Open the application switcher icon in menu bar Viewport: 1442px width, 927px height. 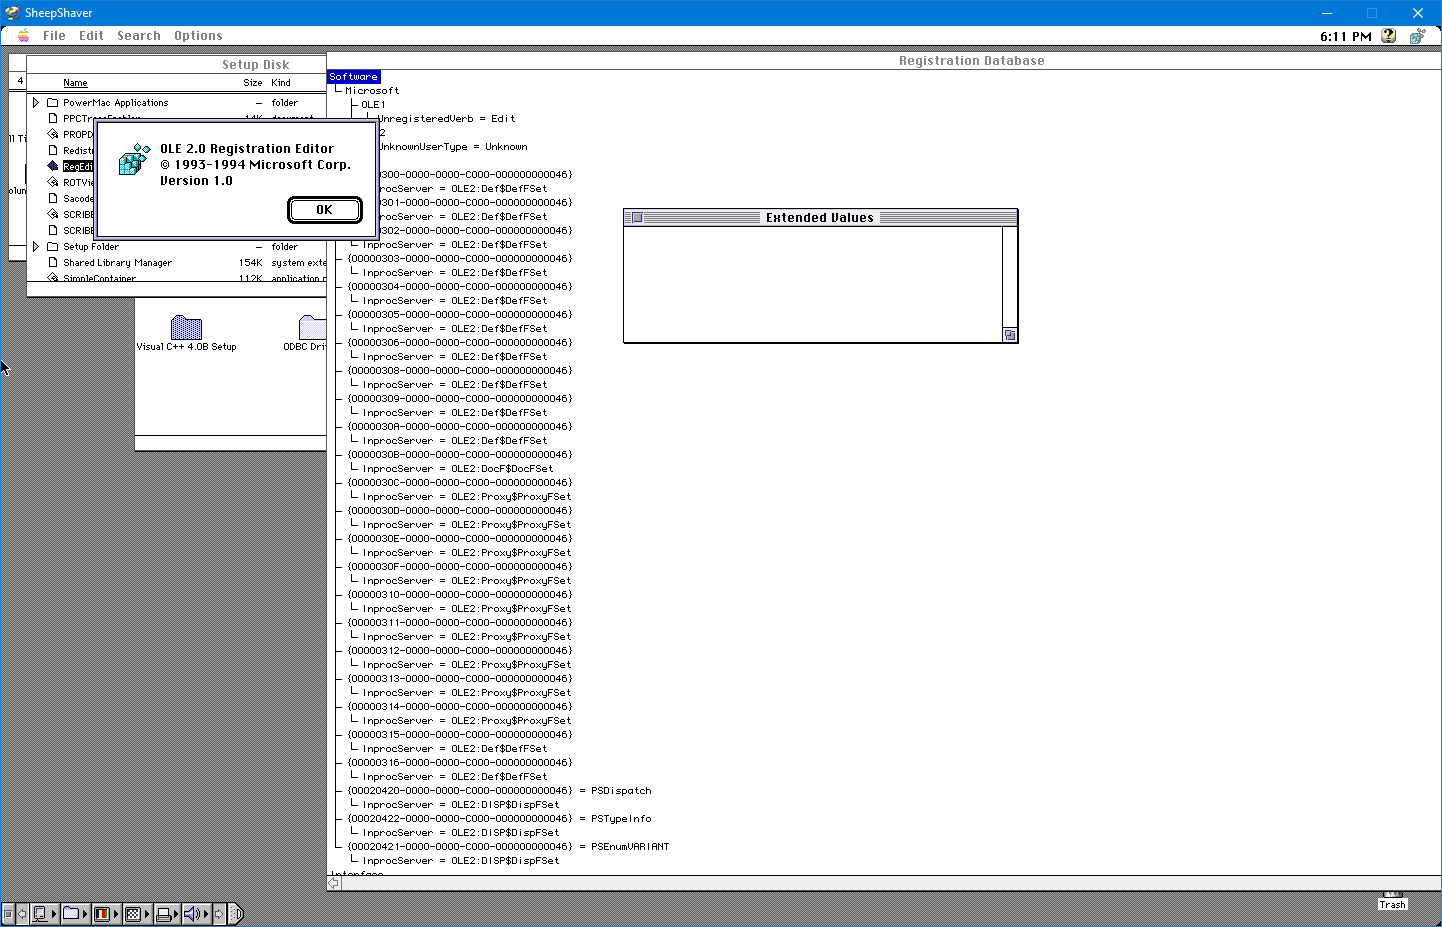(1417, 36)
